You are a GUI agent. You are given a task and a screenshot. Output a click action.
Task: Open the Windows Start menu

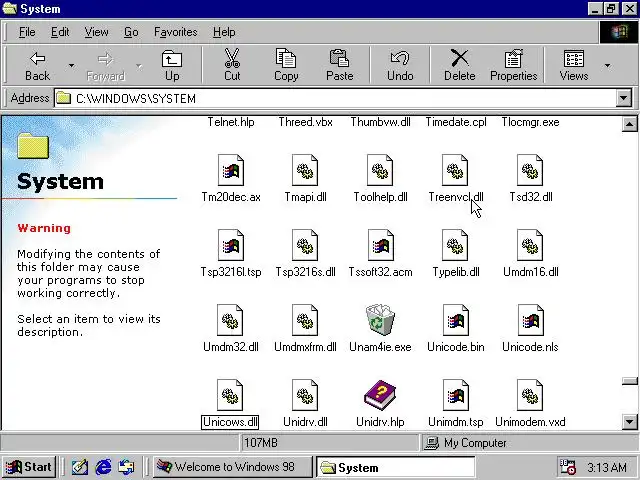click(x=29, y=467)
